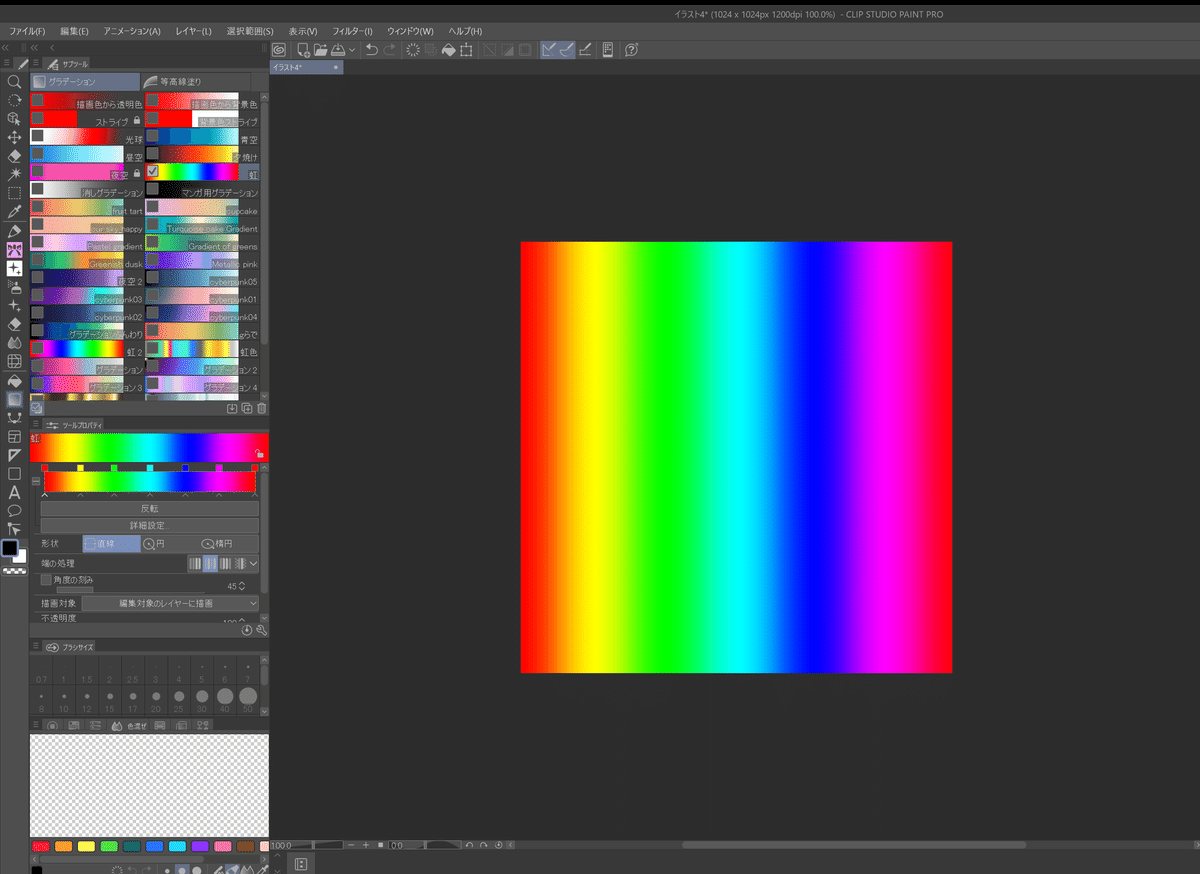Open the 編集 menu

click(74, 31)
